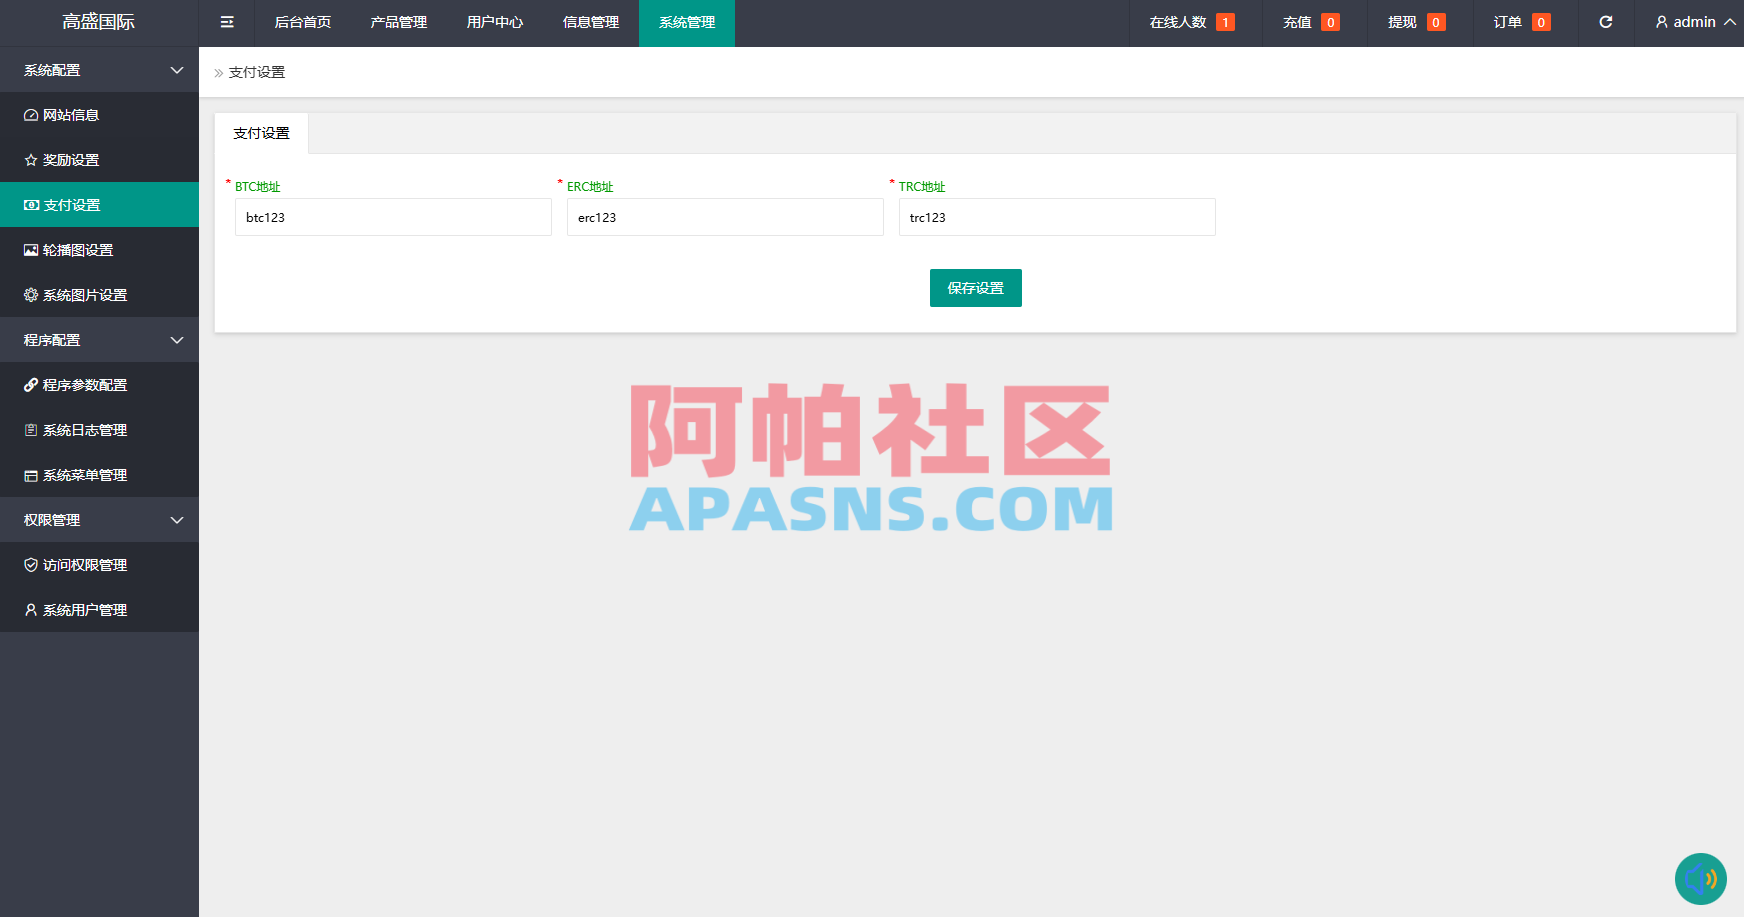
Task: Toggle the sidebar collapse hamburger icon
Action: click(227, 22)
